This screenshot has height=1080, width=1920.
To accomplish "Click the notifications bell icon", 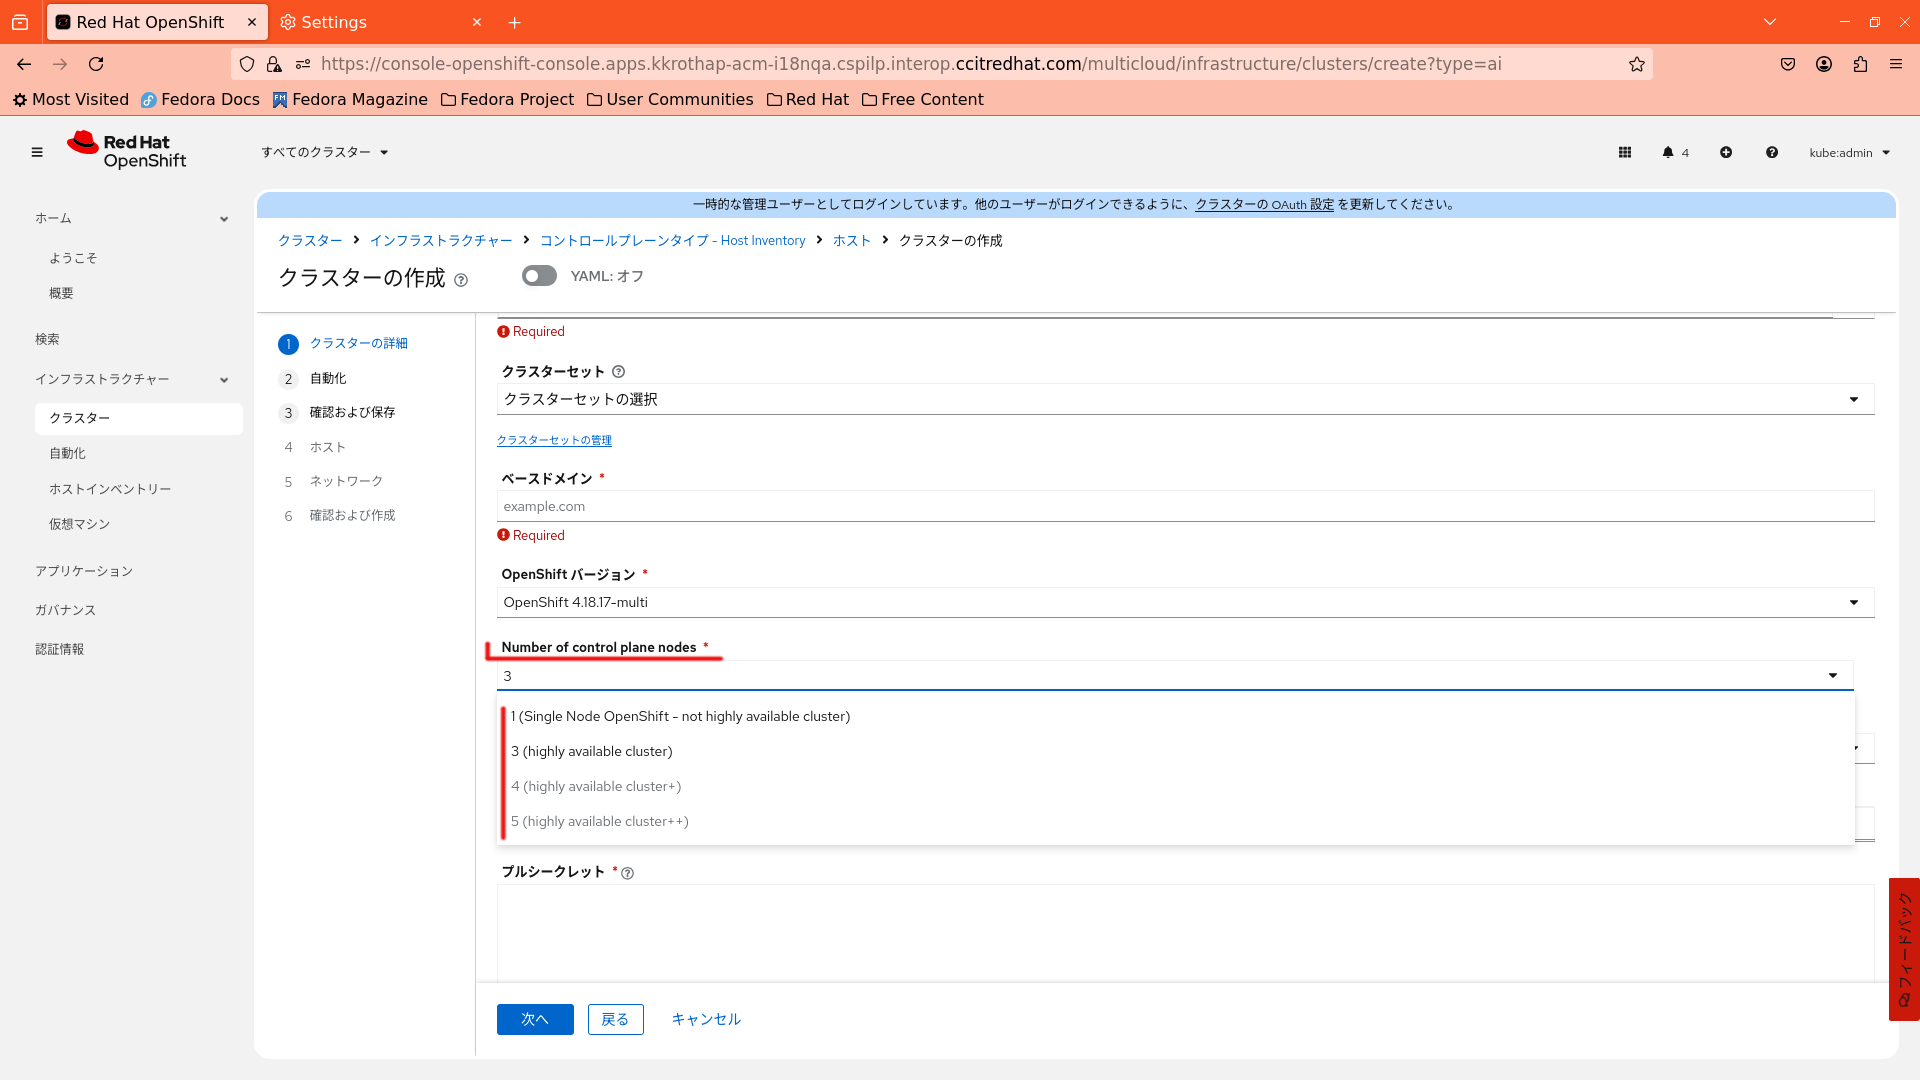I will point(1668,152).
